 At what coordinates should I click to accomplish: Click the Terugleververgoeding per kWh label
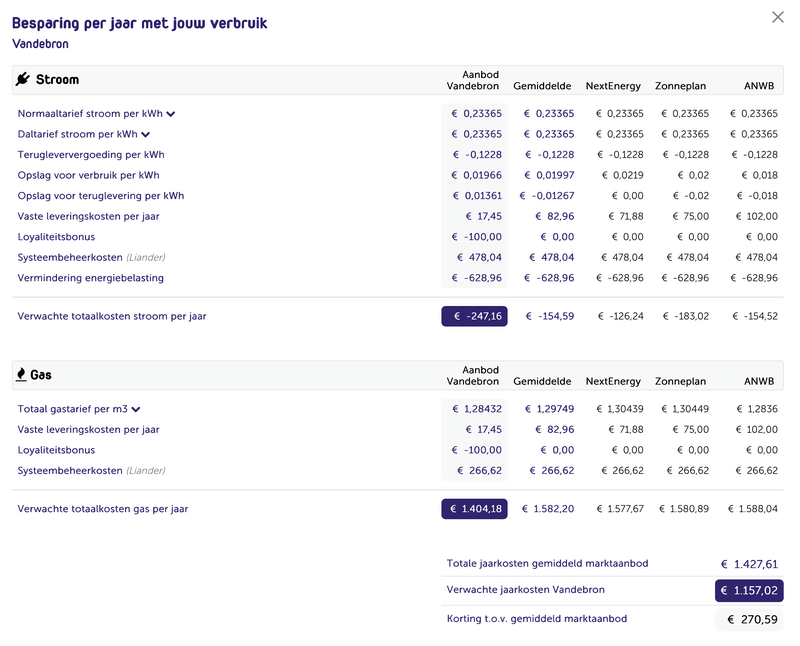[91, 155]
